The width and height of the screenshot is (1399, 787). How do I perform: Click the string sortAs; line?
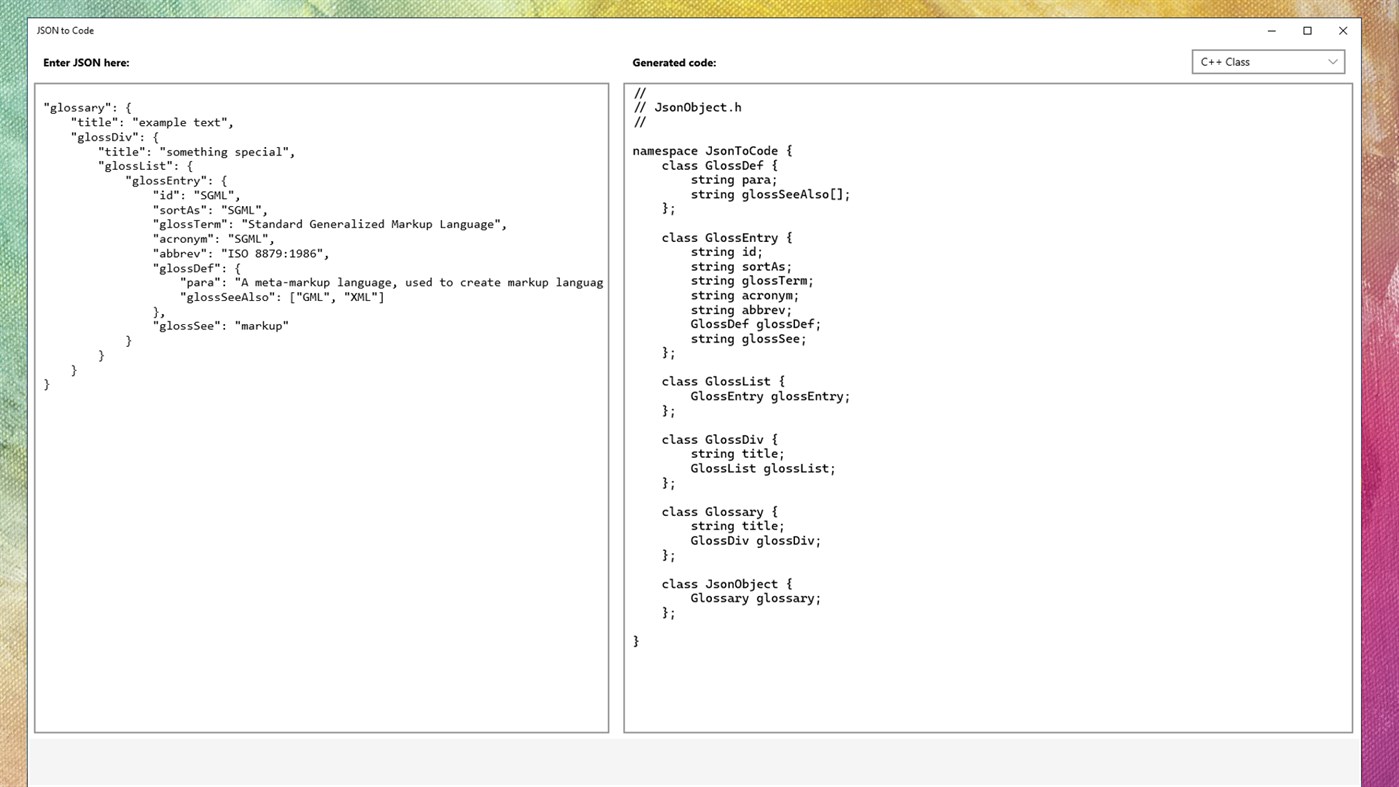point(741,267)
